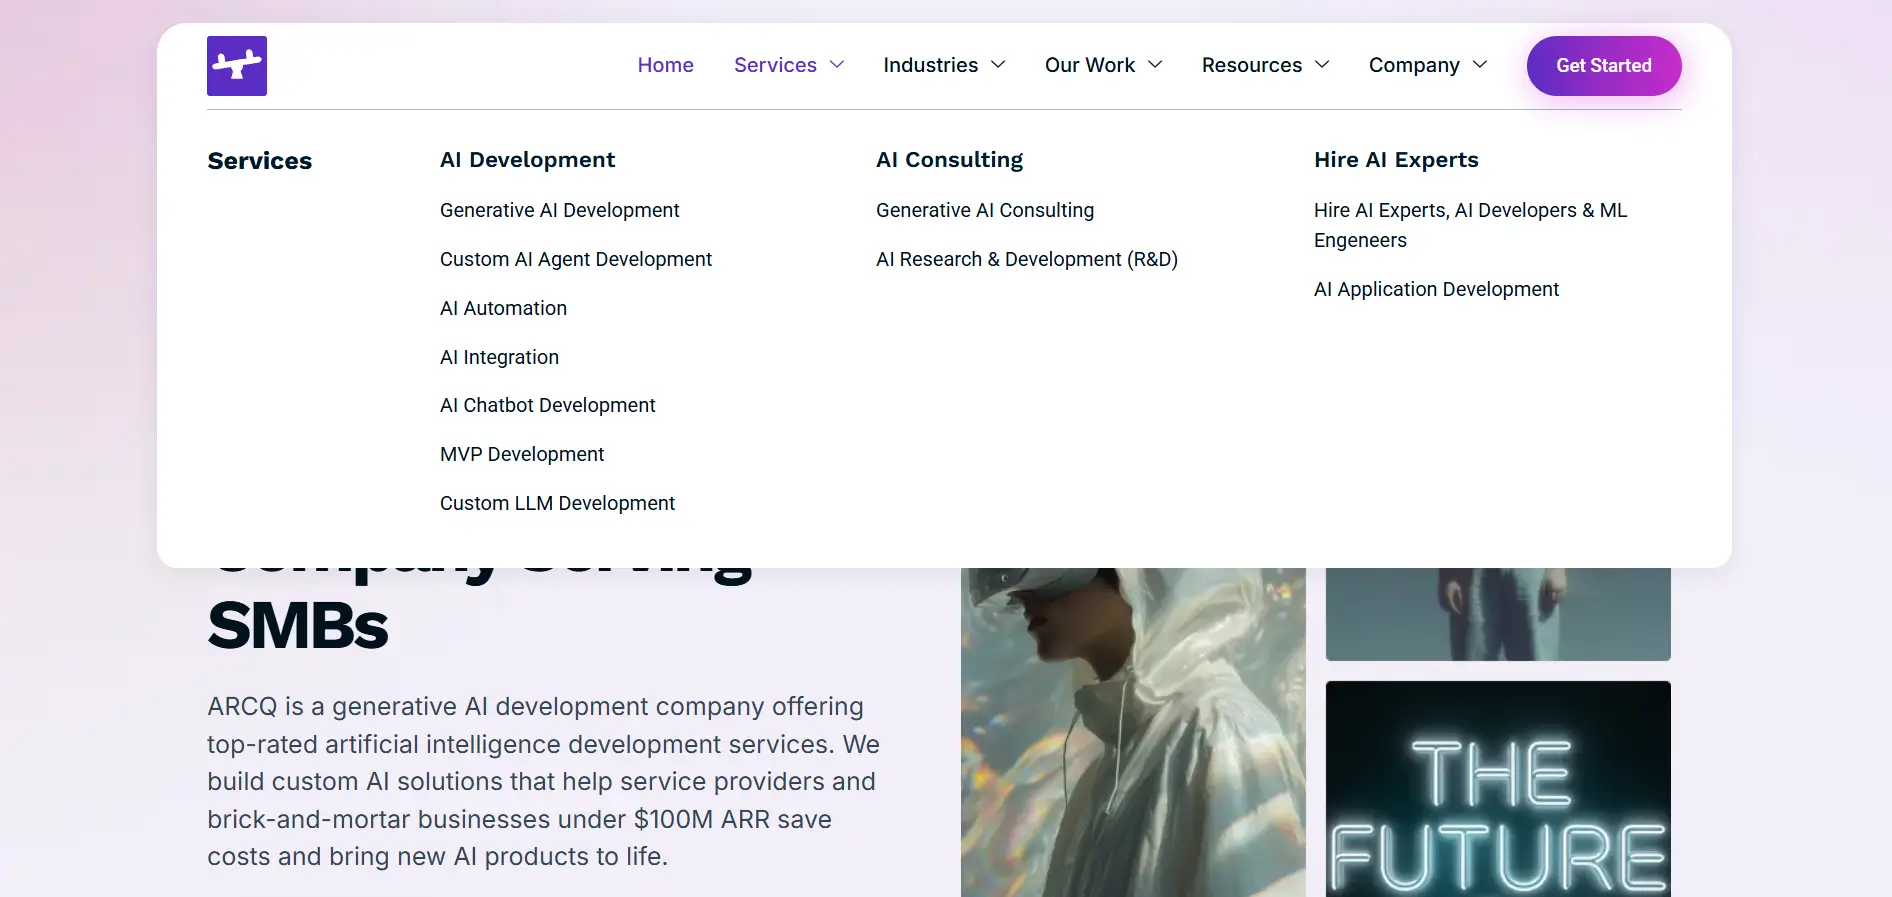Click the ARCQ purple logo icon
Screen dimensions: 1892x897
237,66
